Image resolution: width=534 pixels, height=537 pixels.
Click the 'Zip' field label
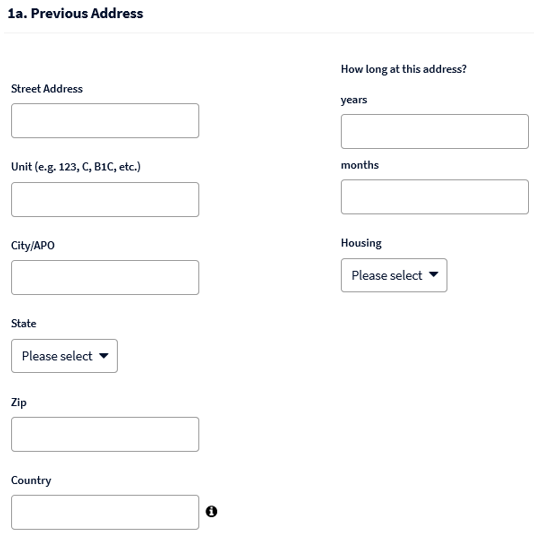coord(18,402)
